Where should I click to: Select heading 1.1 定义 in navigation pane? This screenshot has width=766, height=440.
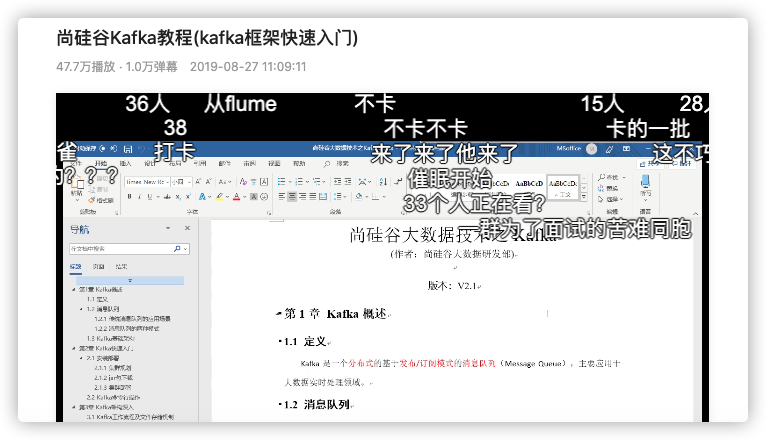click(x=97, y=299)
